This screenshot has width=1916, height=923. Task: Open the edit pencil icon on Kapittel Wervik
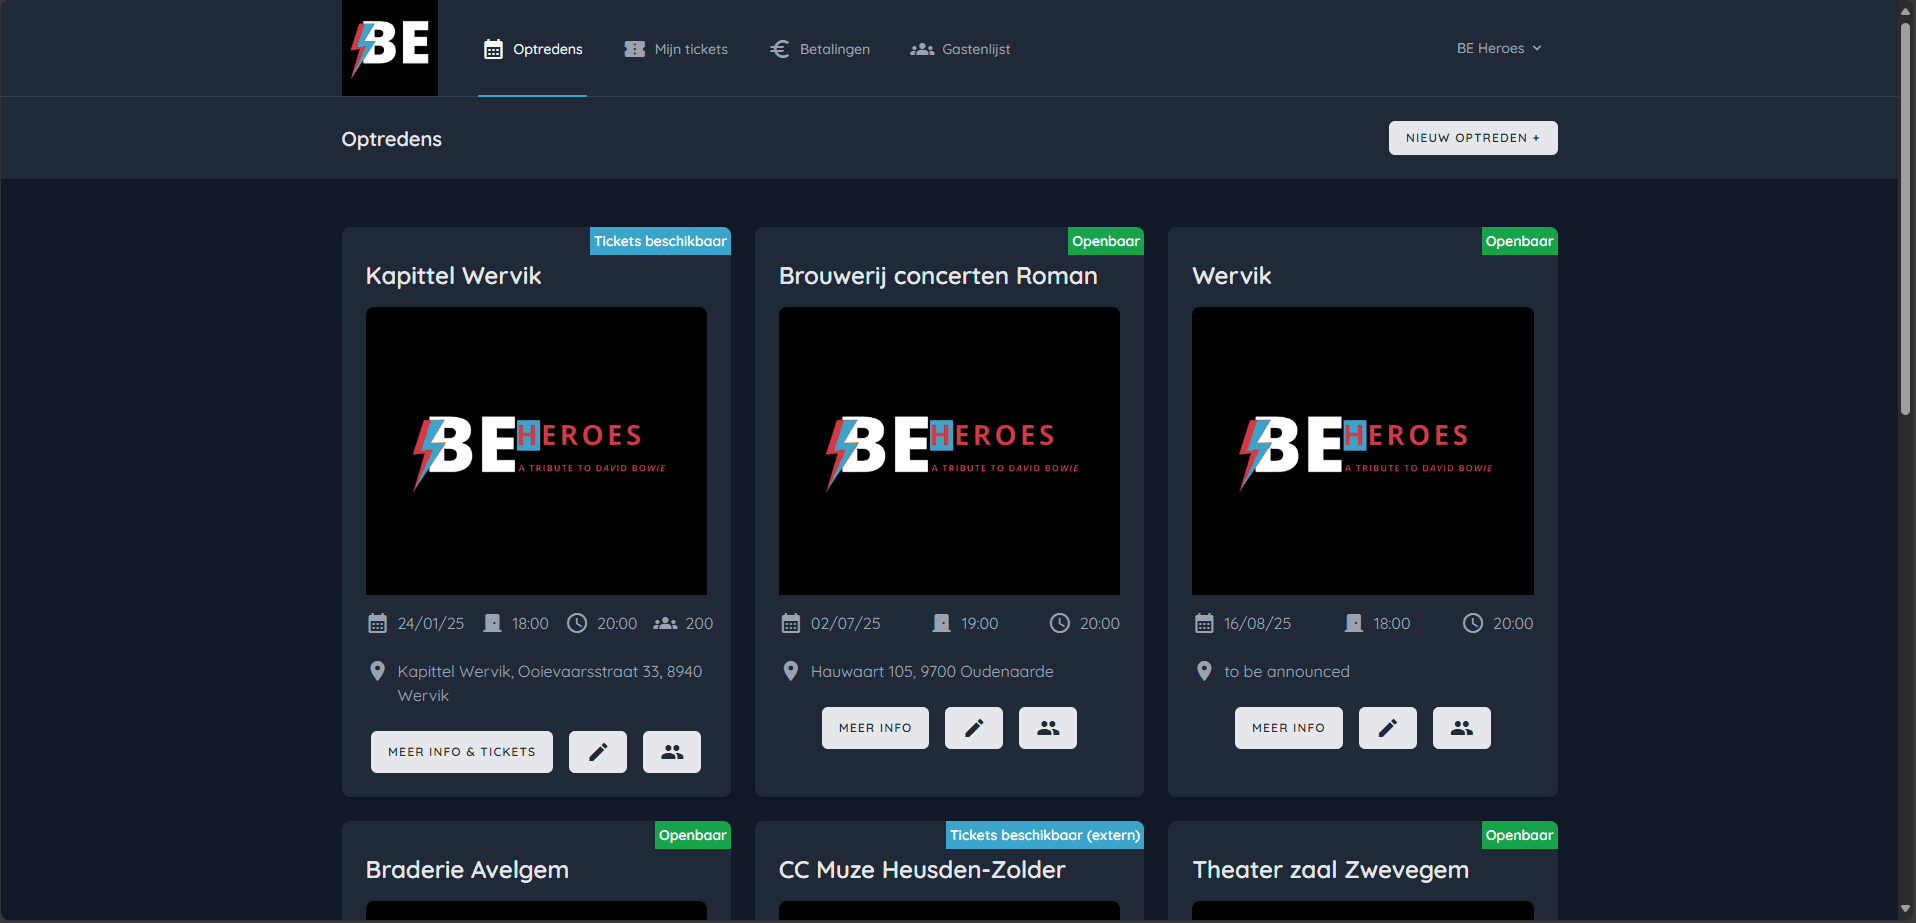coord(597,751)
